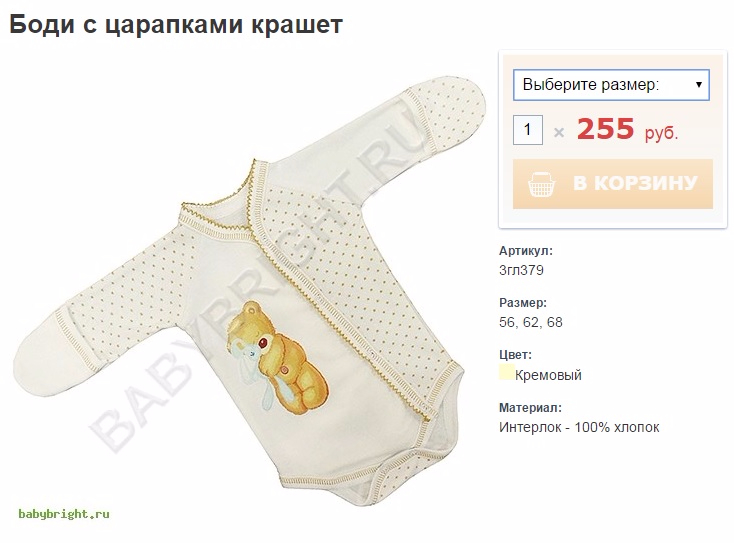
Task: Click the "Материал:" label
Action: pyautogui.click(x=530, y=408)
